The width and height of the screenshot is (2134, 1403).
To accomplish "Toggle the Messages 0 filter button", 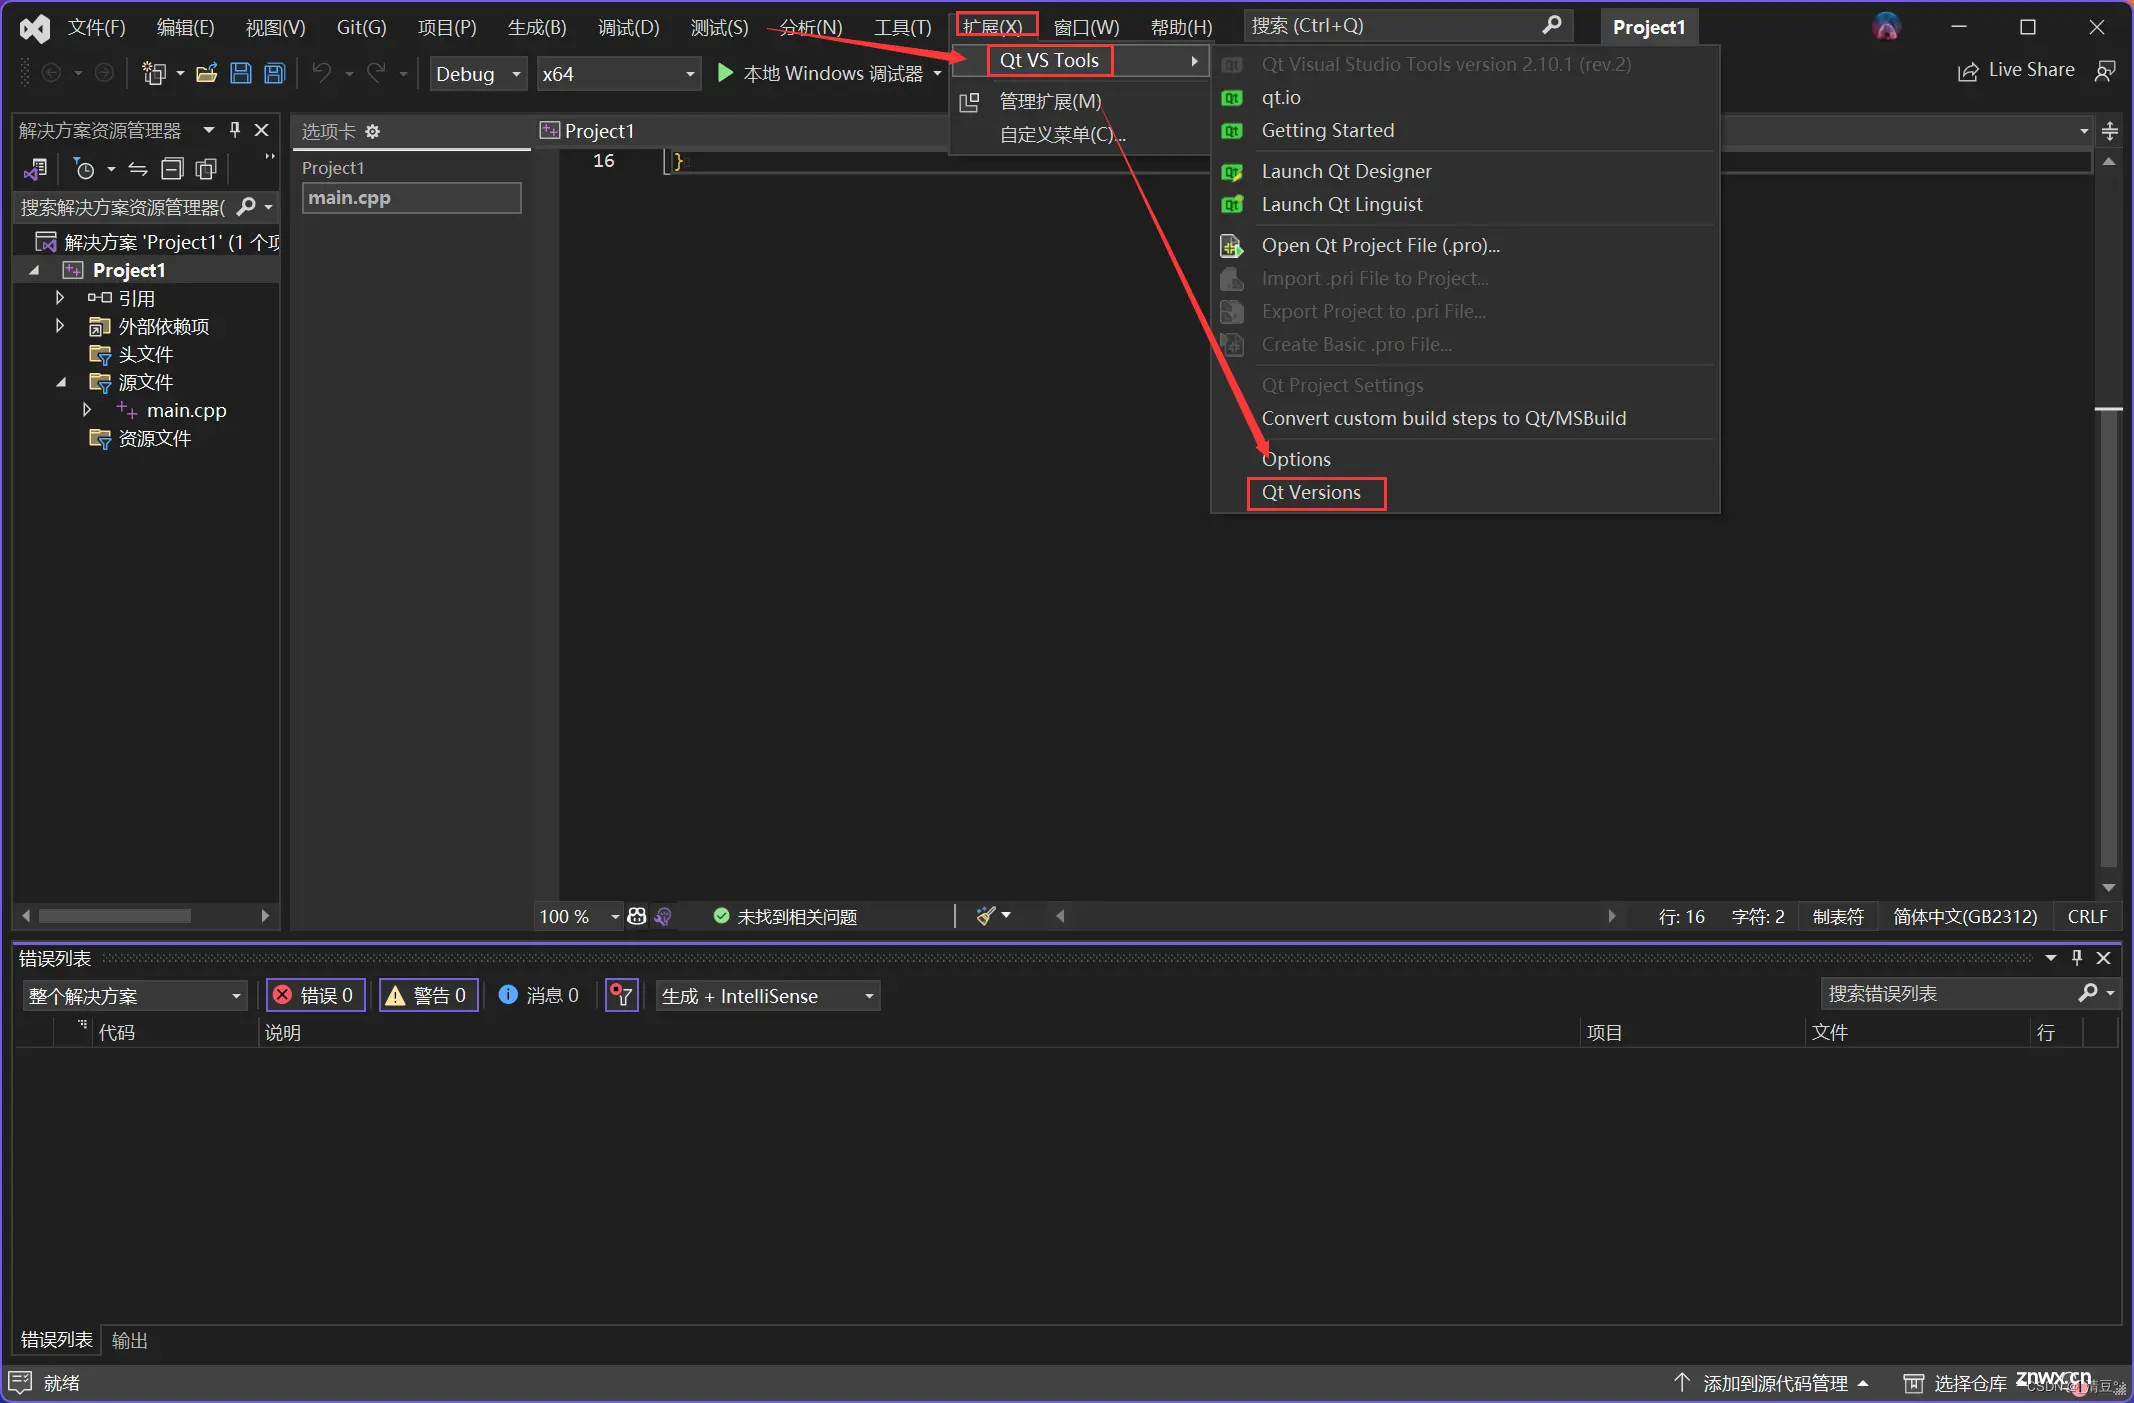I will click(539, 995).
